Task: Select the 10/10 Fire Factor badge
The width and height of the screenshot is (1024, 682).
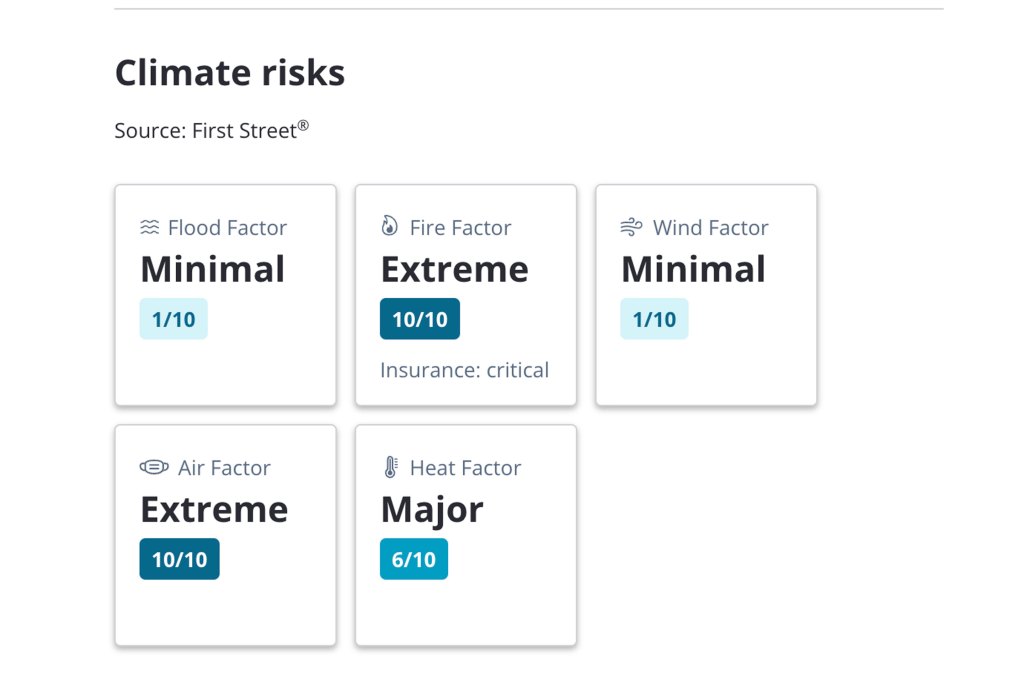Action: [419, 318]
